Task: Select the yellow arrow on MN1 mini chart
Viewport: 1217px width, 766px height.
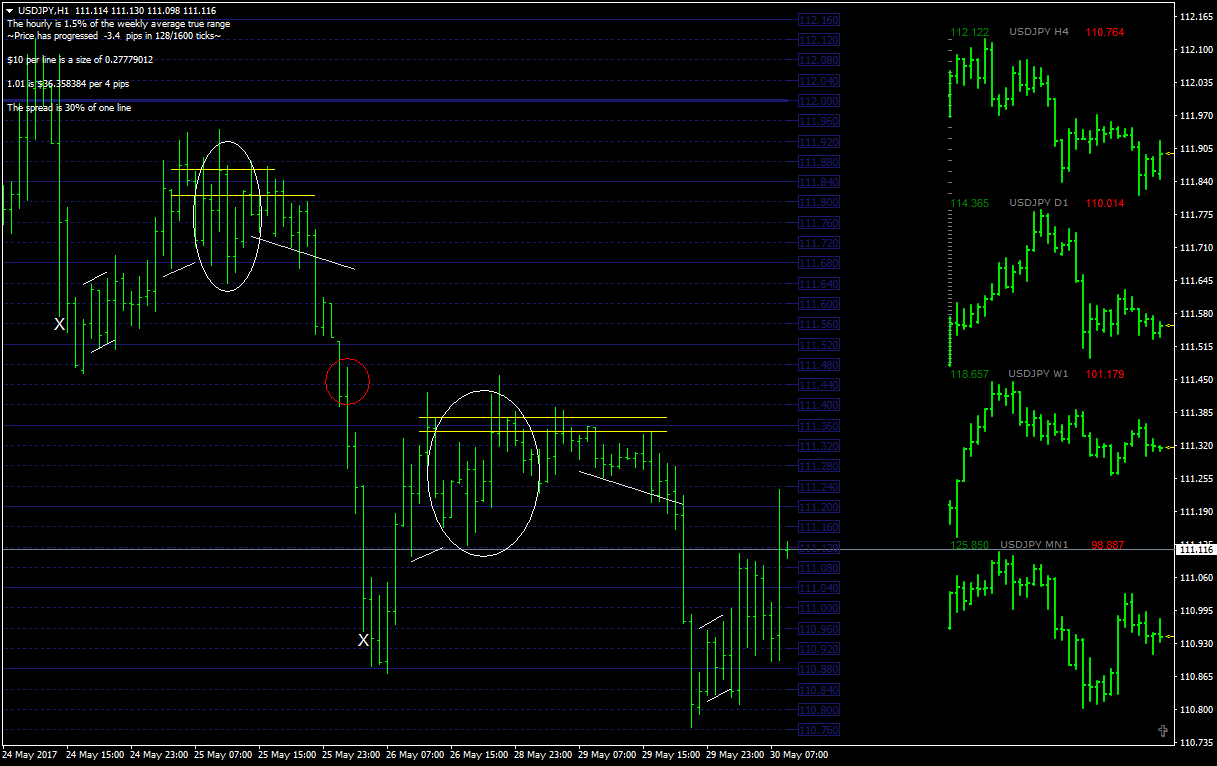Action: point(1168,635)
